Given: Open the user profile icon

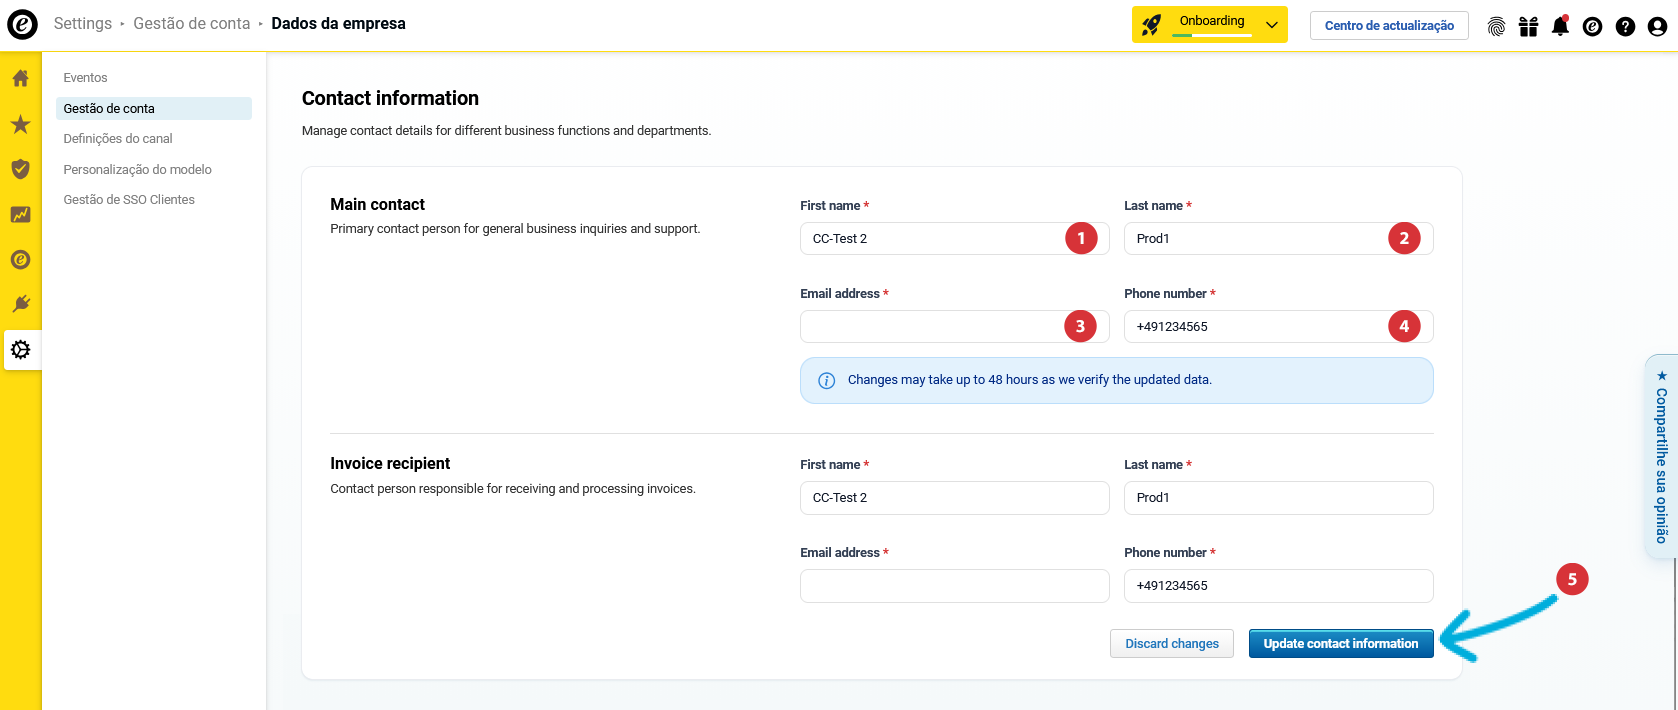Looking at the screenshot, I should (x=1657, y=26).
